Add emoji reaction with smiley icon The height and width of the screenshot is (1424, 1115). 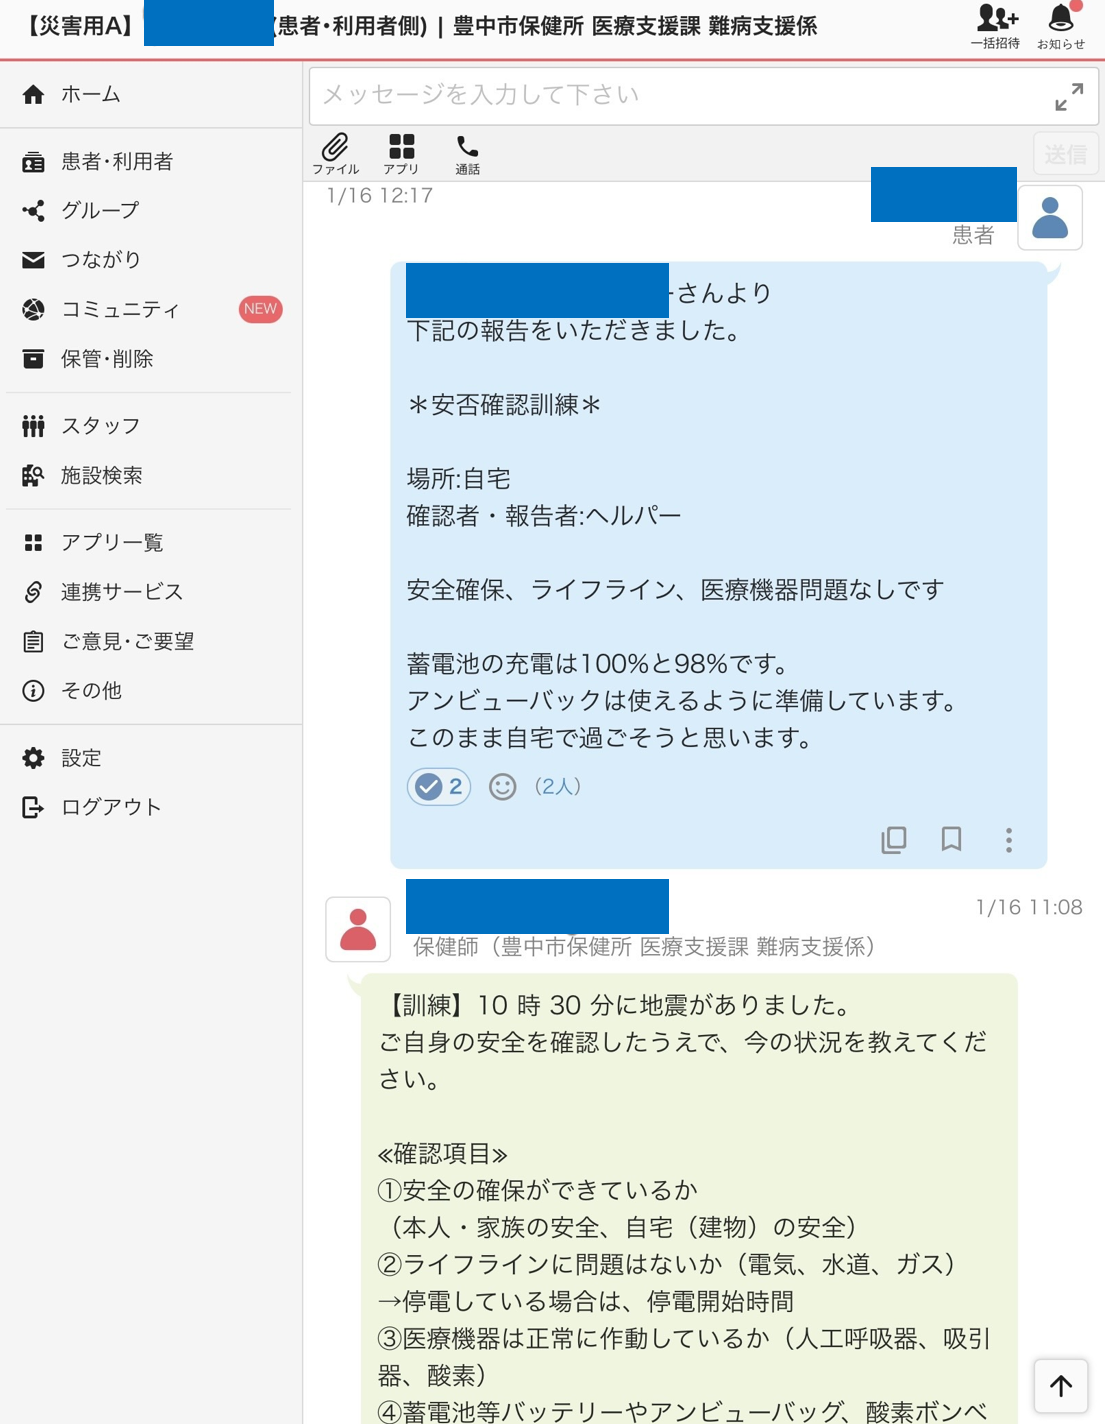tap(502, 787)
